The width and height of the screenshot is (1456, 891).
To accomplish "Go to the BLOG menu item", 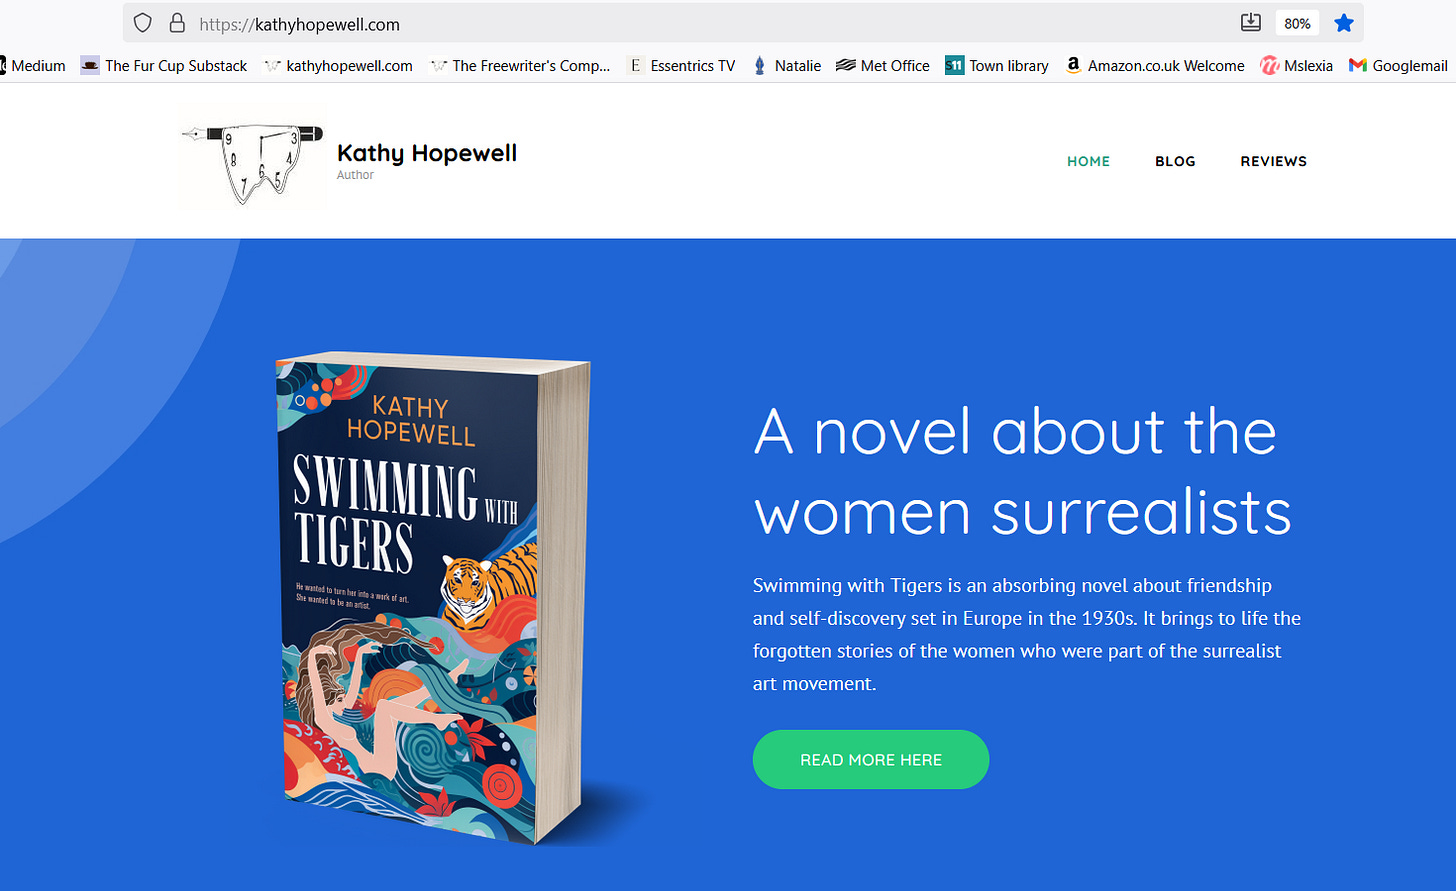I will click(1175, 161).
